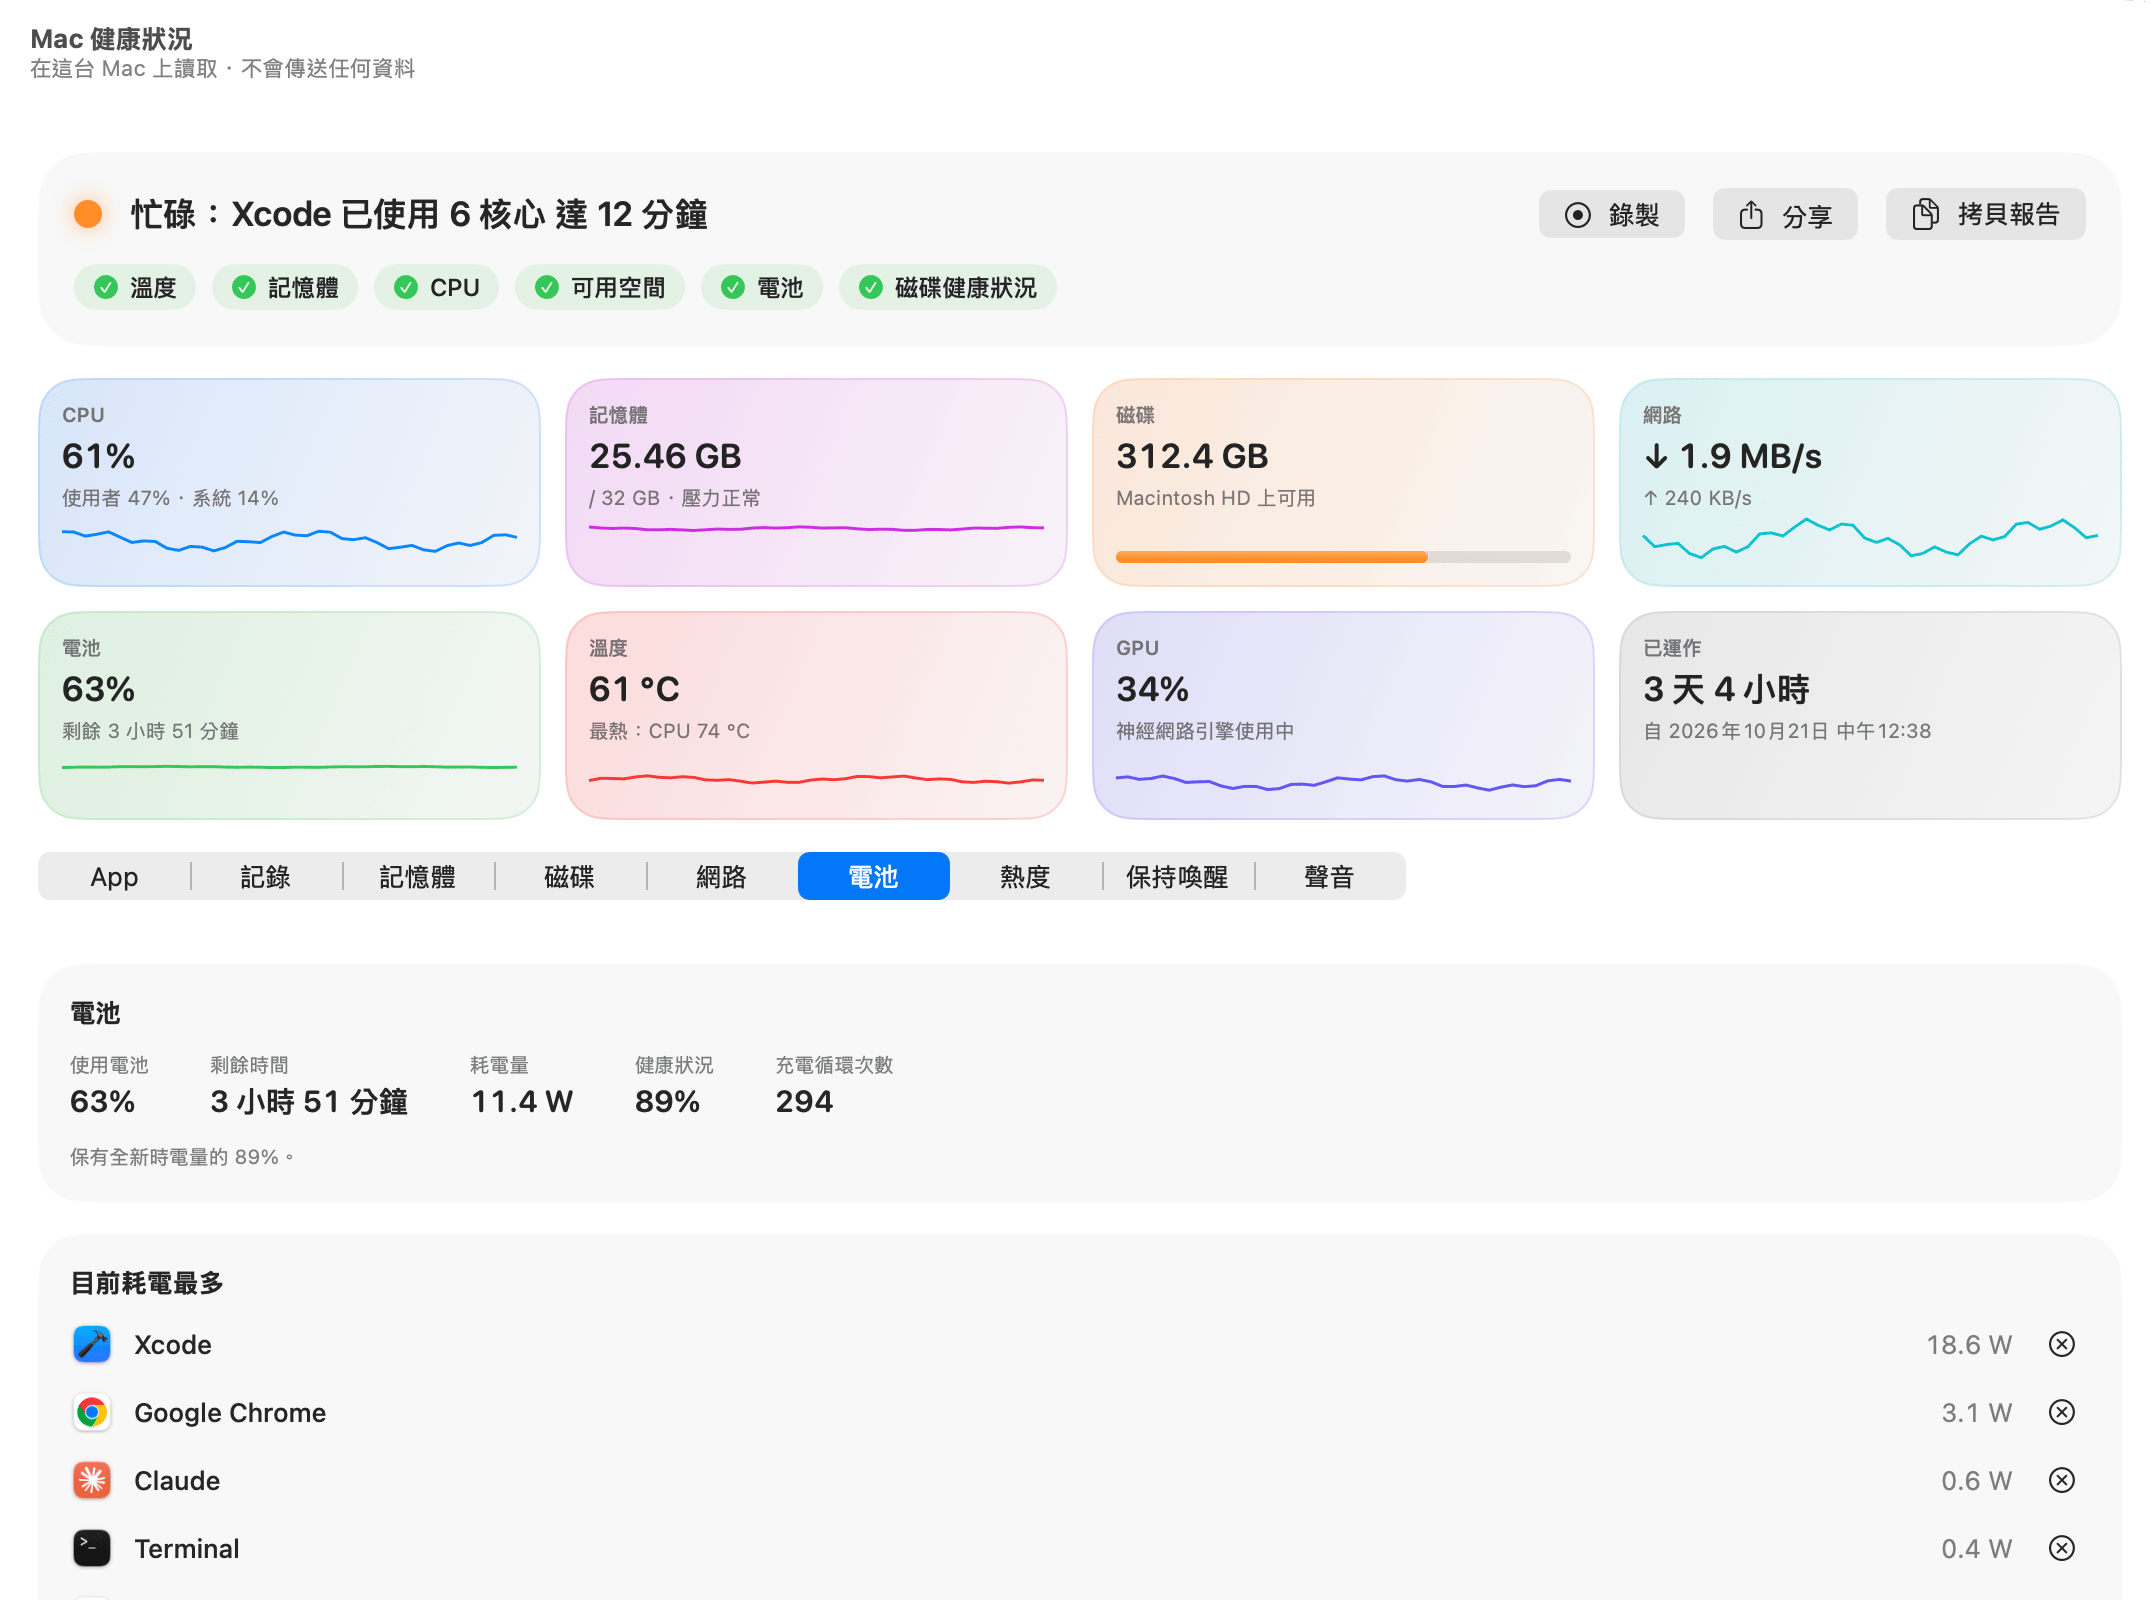
Task: Open the CPU 61% card
Action: pos(290,482)
